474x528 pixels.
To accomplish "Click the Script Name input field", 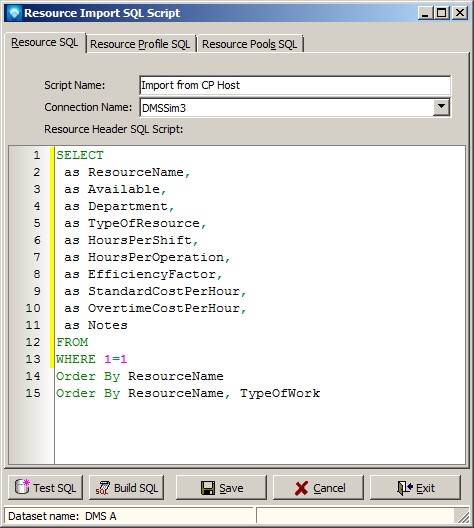I will (295, 85).
